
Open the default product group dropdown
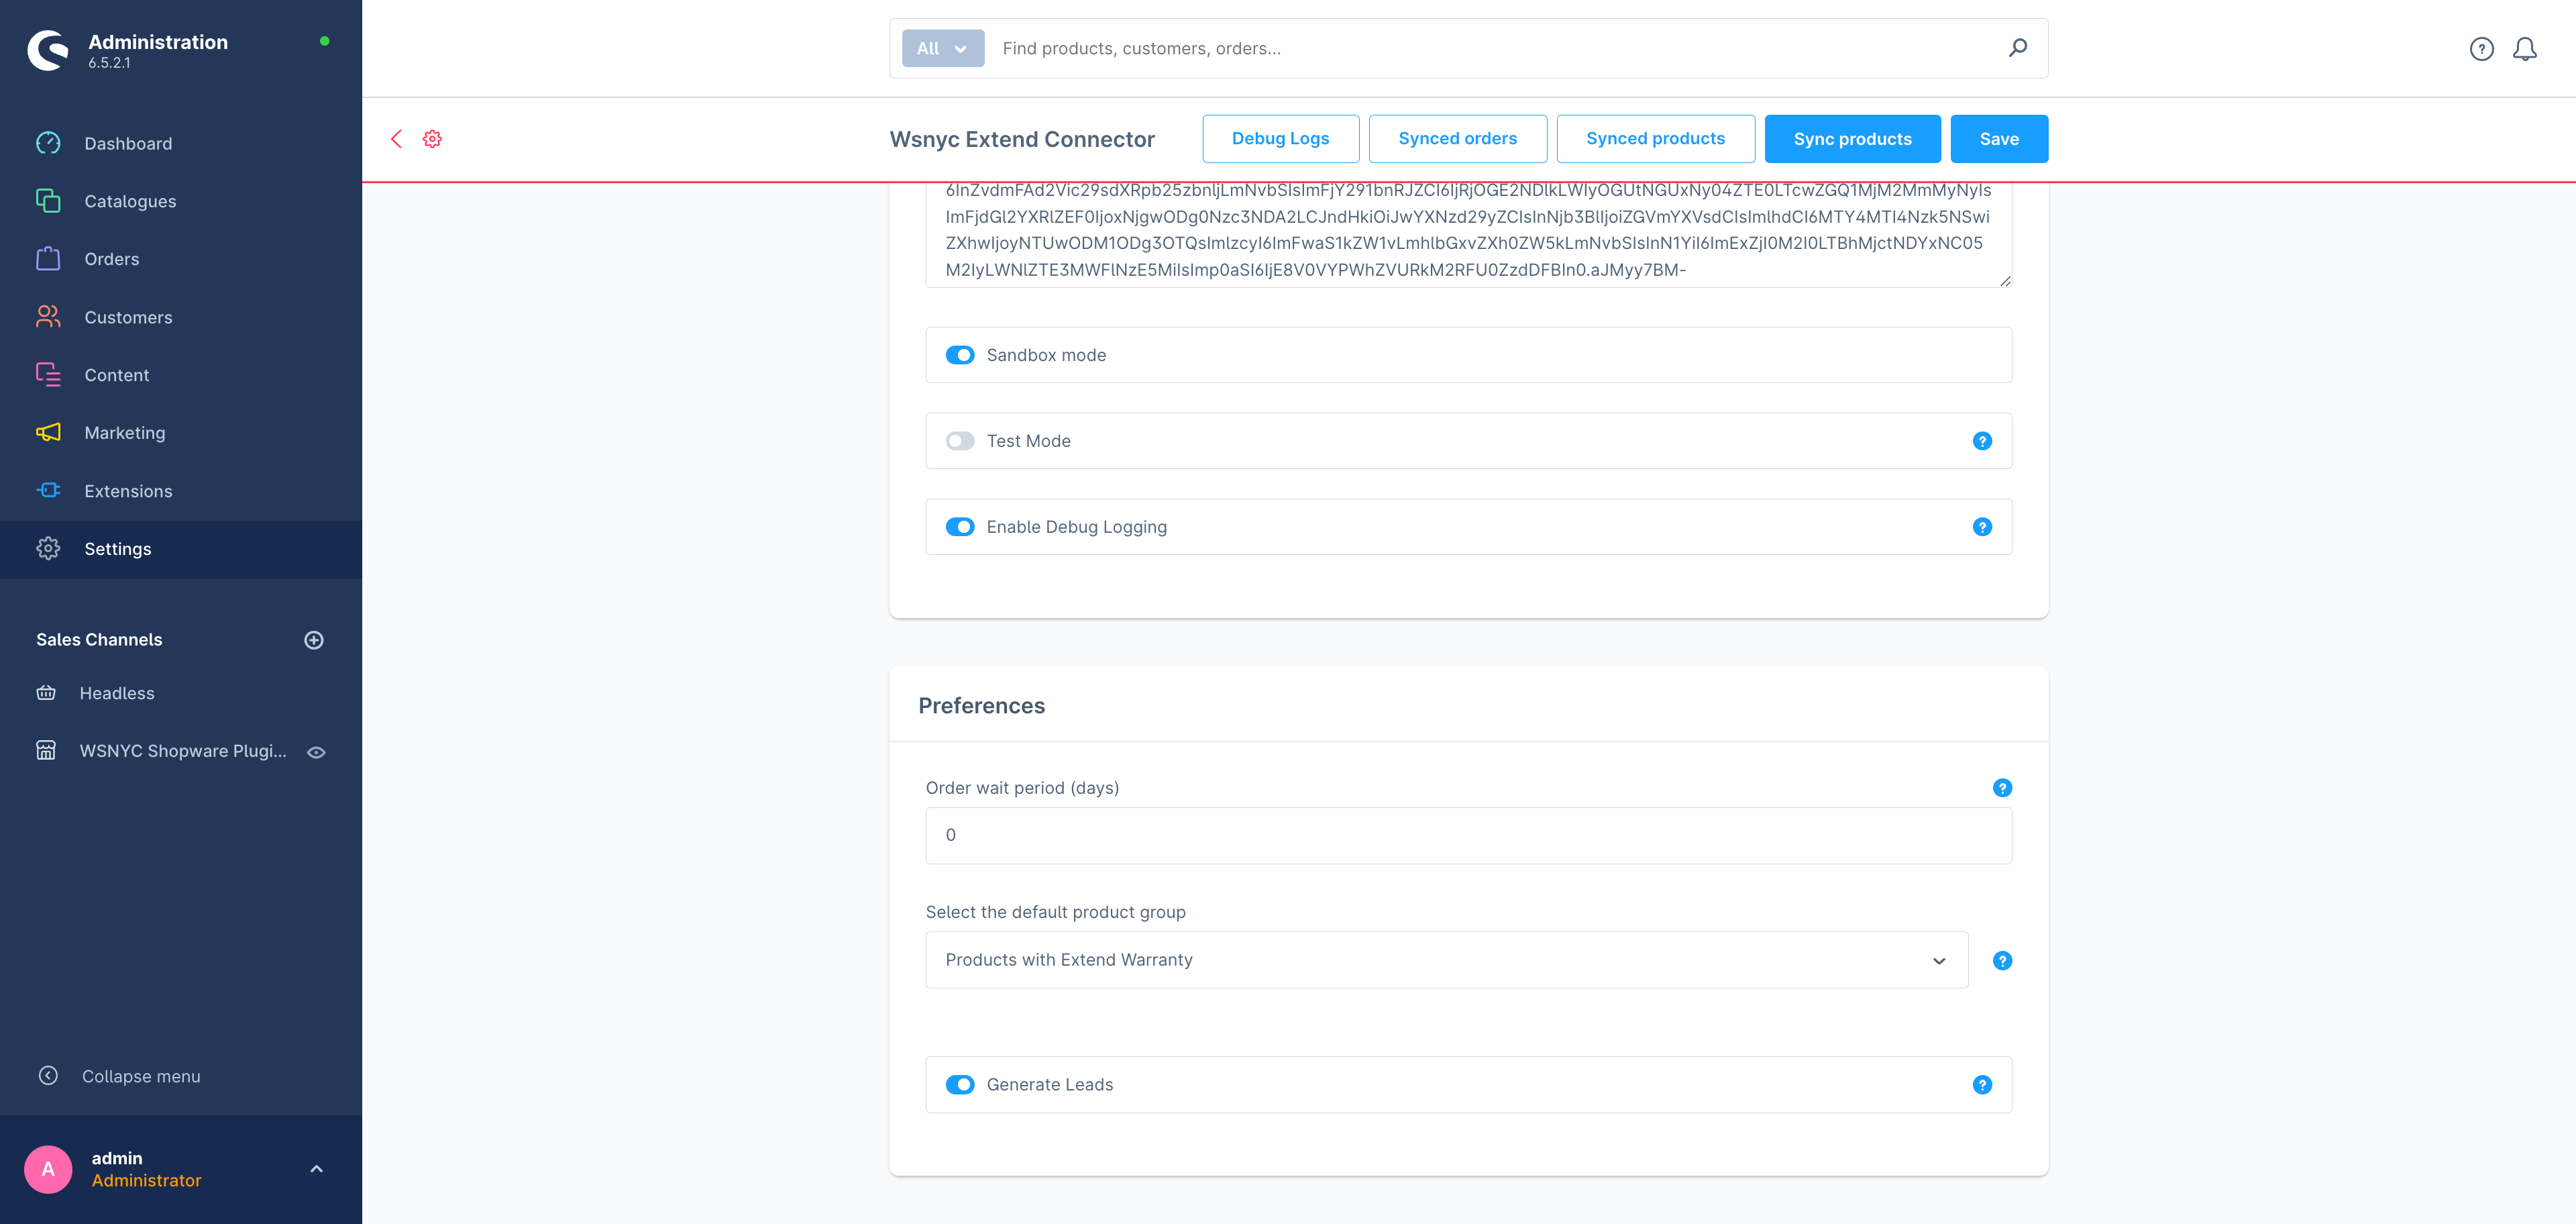coord(1446,960)
